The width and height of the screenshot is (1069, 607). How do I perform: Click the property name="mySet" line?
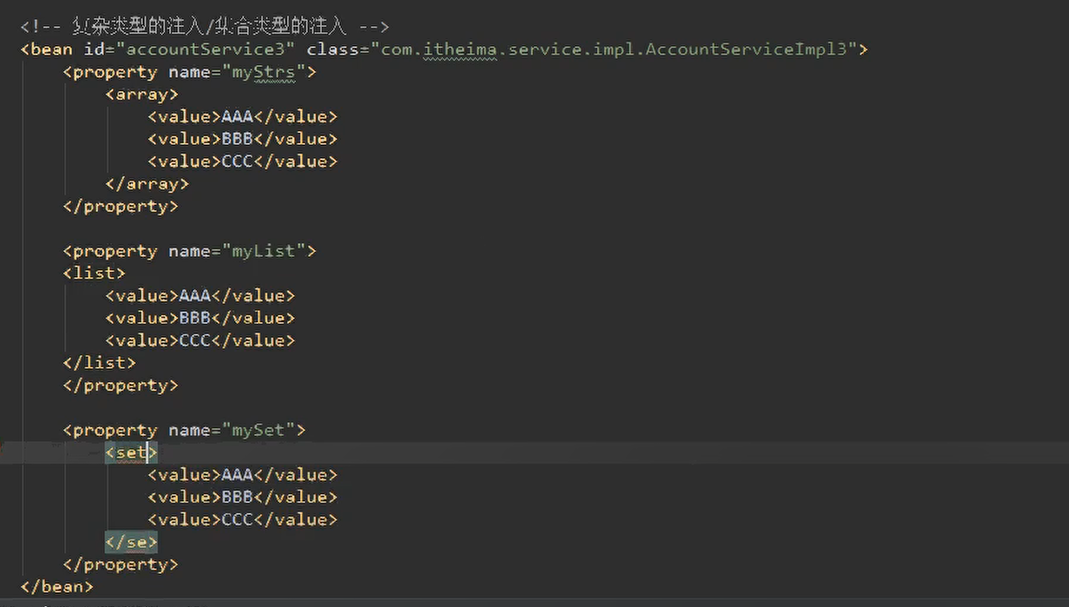[184, 430]
